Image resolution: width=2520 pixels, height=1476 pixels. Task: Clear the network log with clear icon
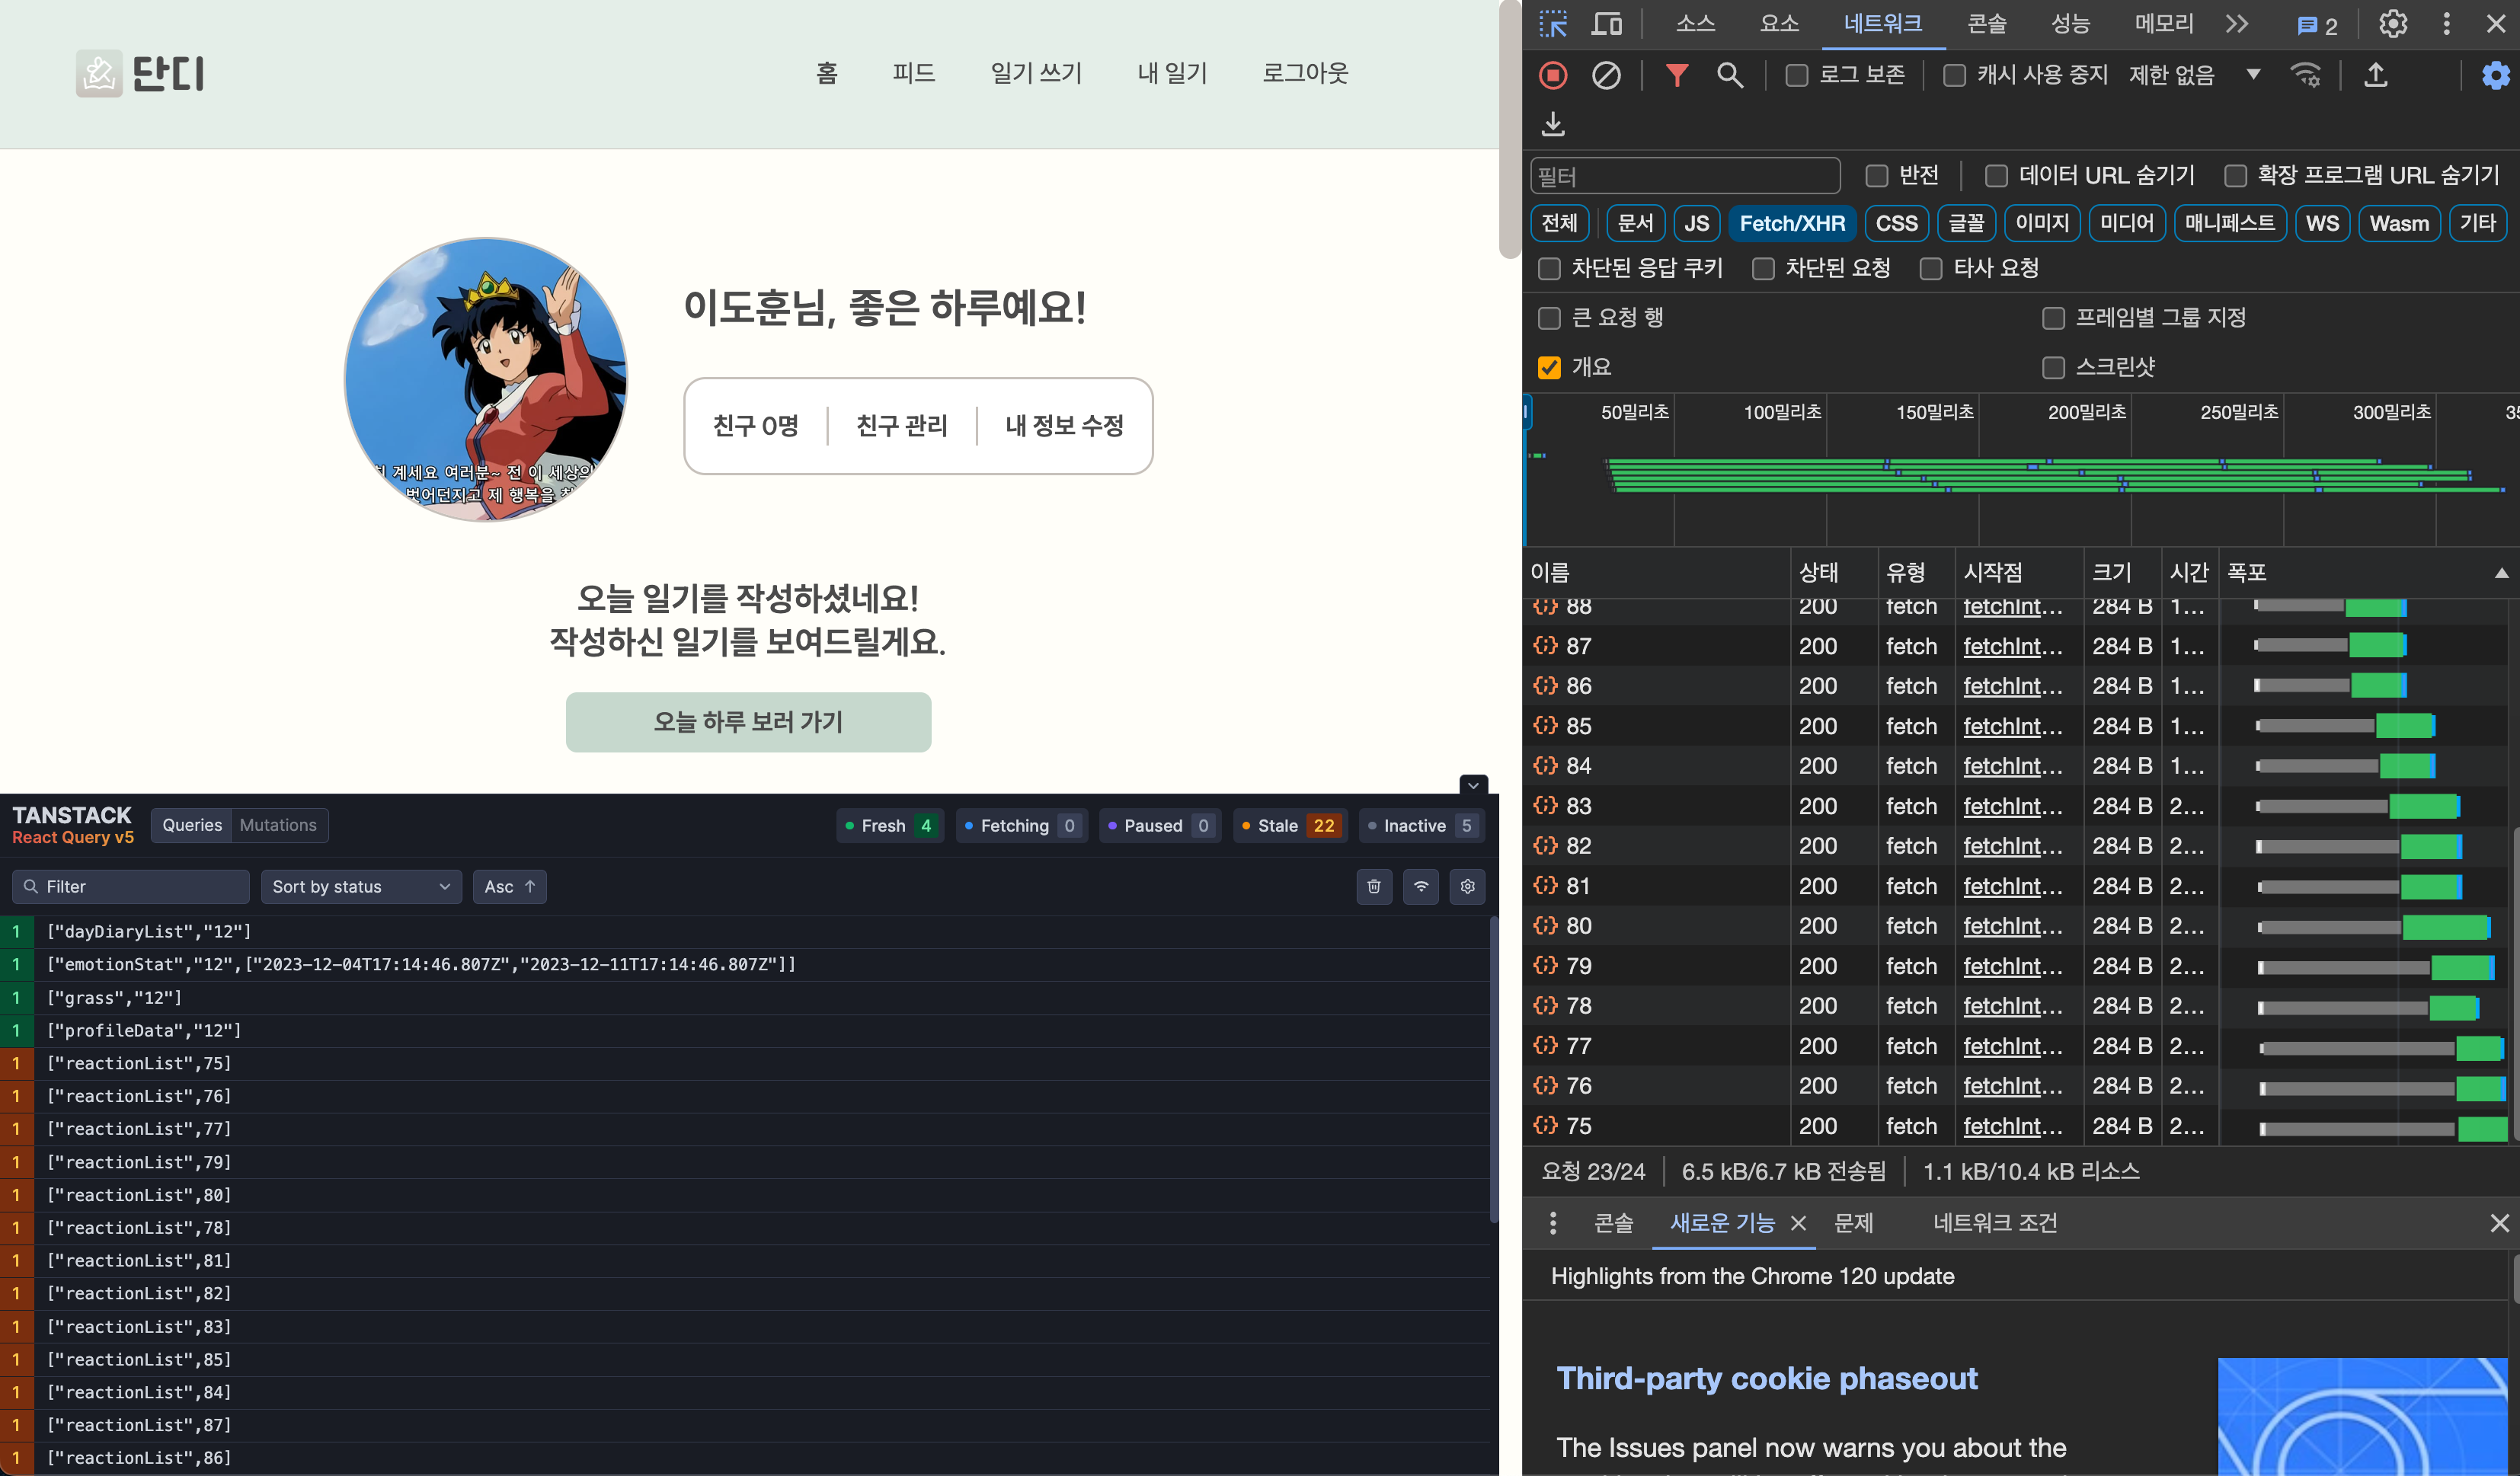pos(1607,75)
